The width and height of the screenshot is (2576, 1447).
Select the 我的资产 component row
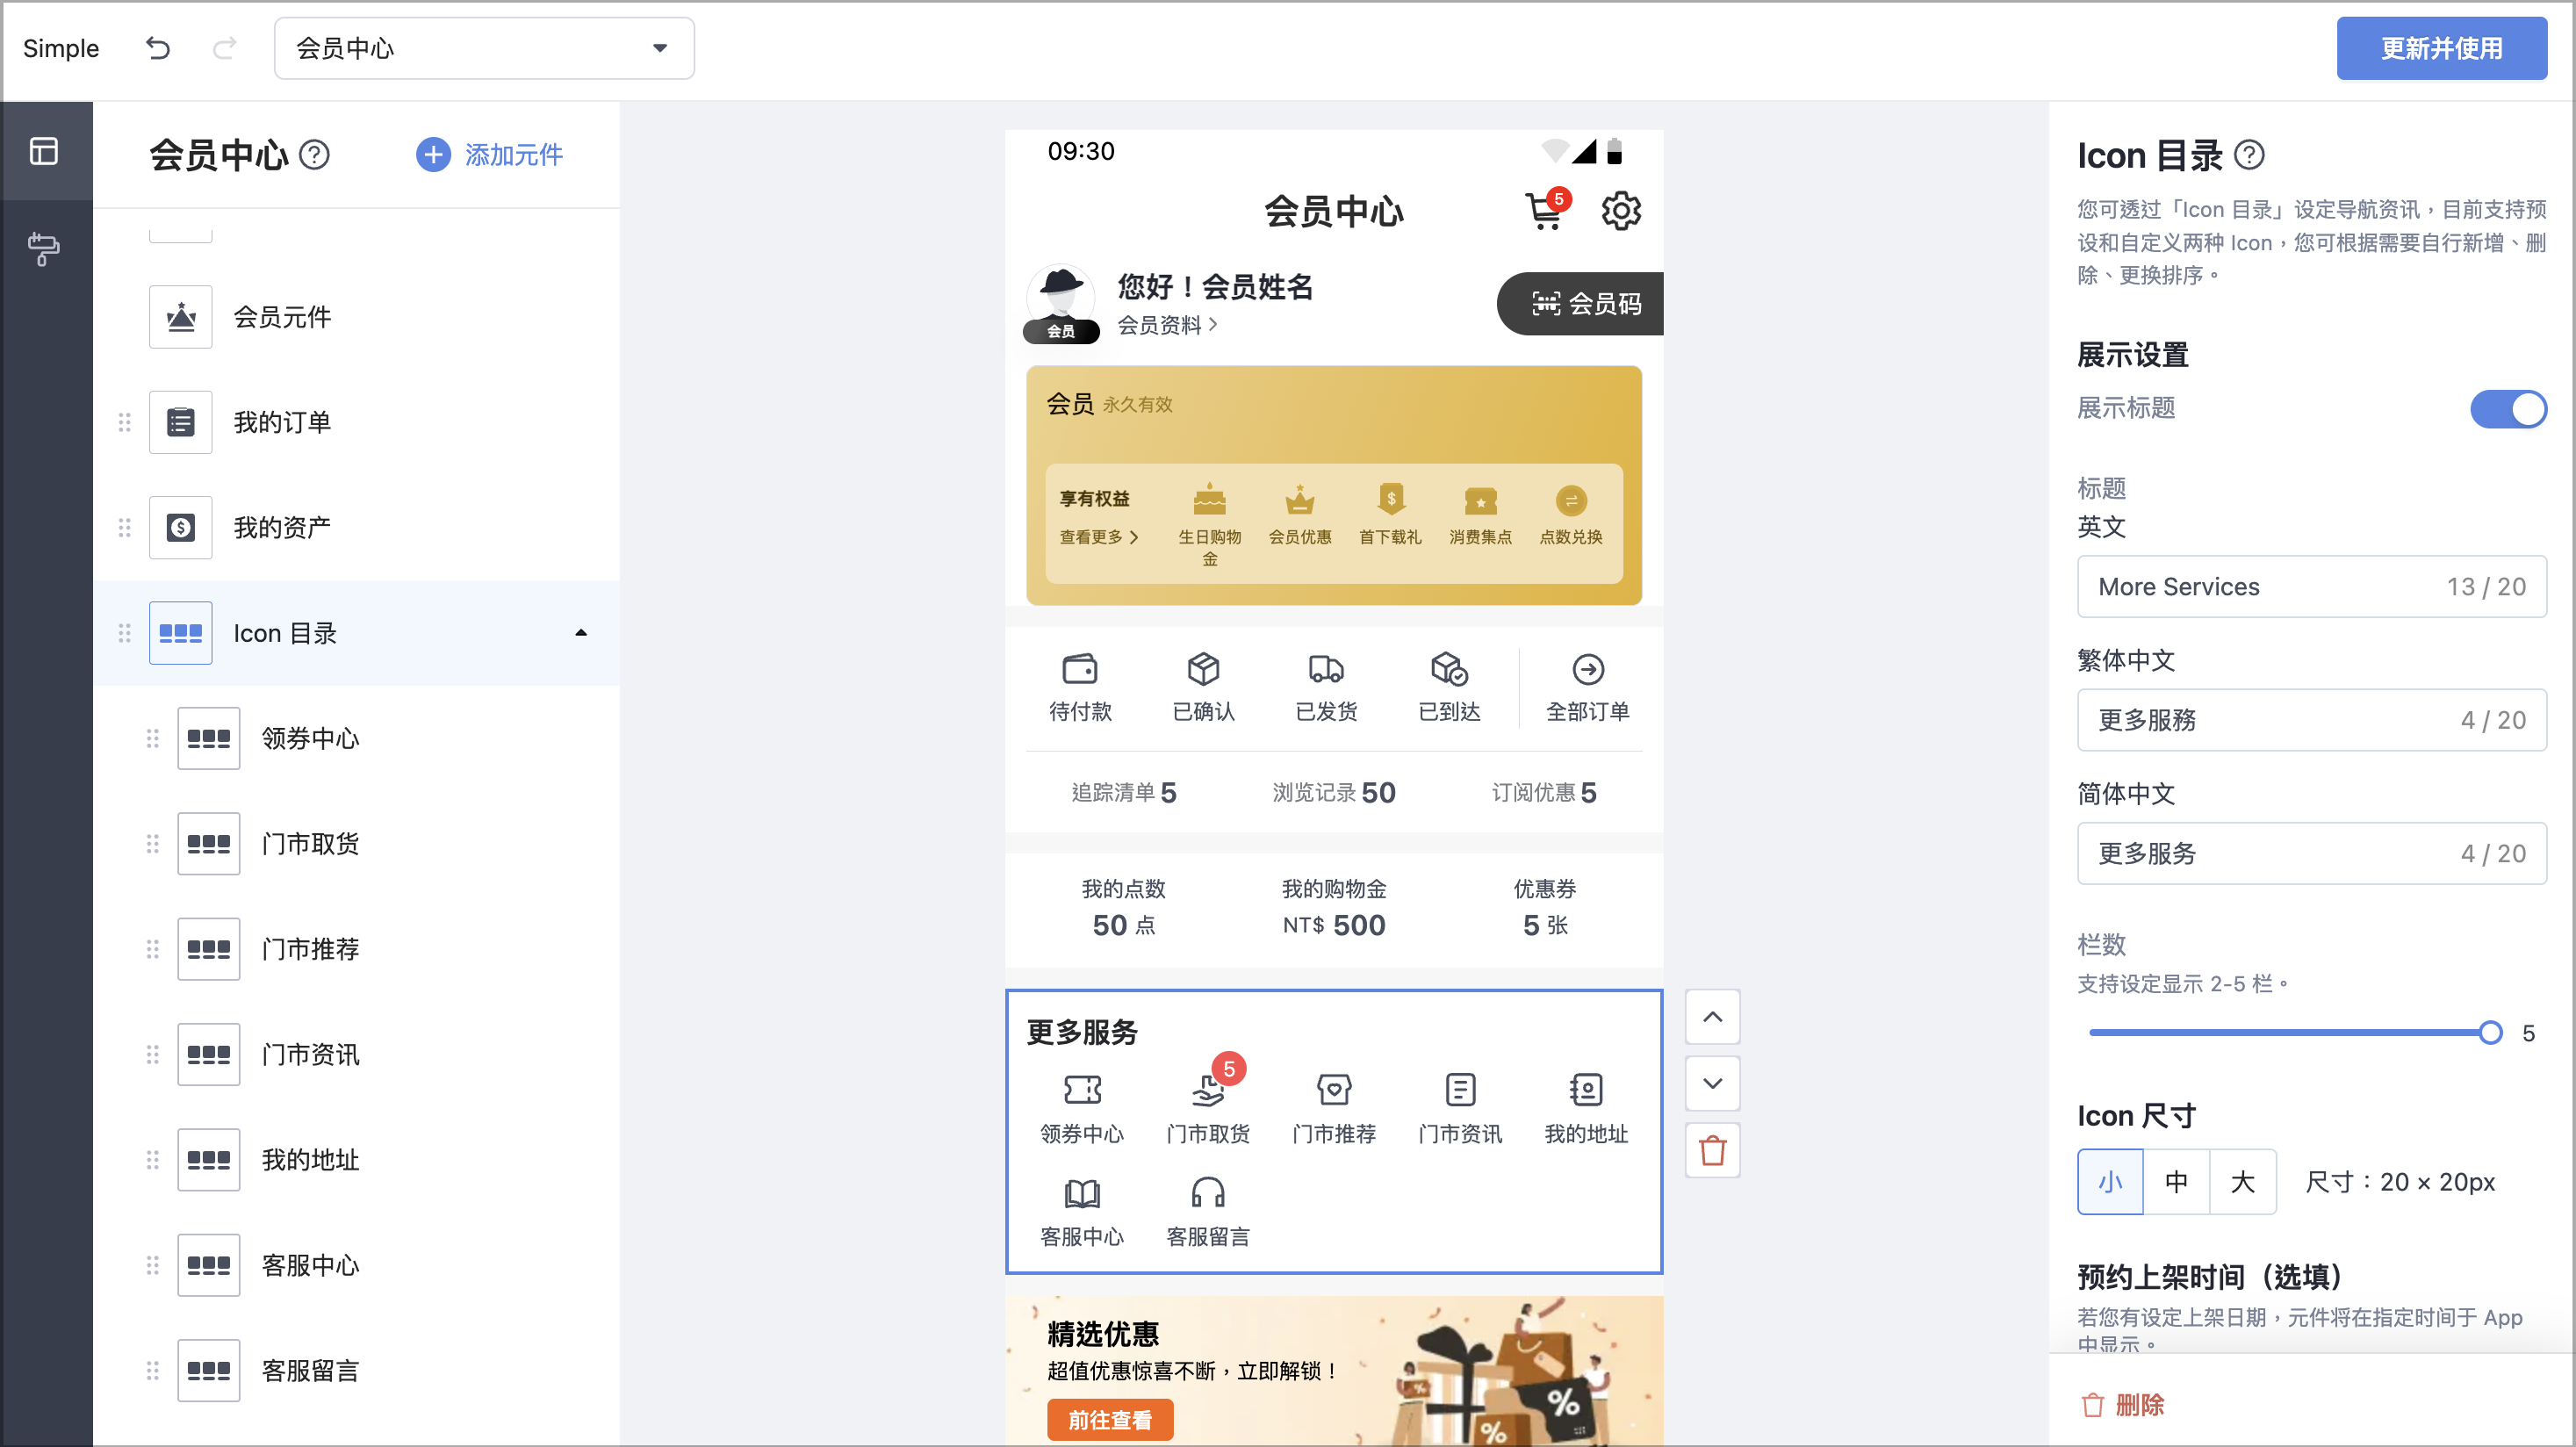coord(356,527)
